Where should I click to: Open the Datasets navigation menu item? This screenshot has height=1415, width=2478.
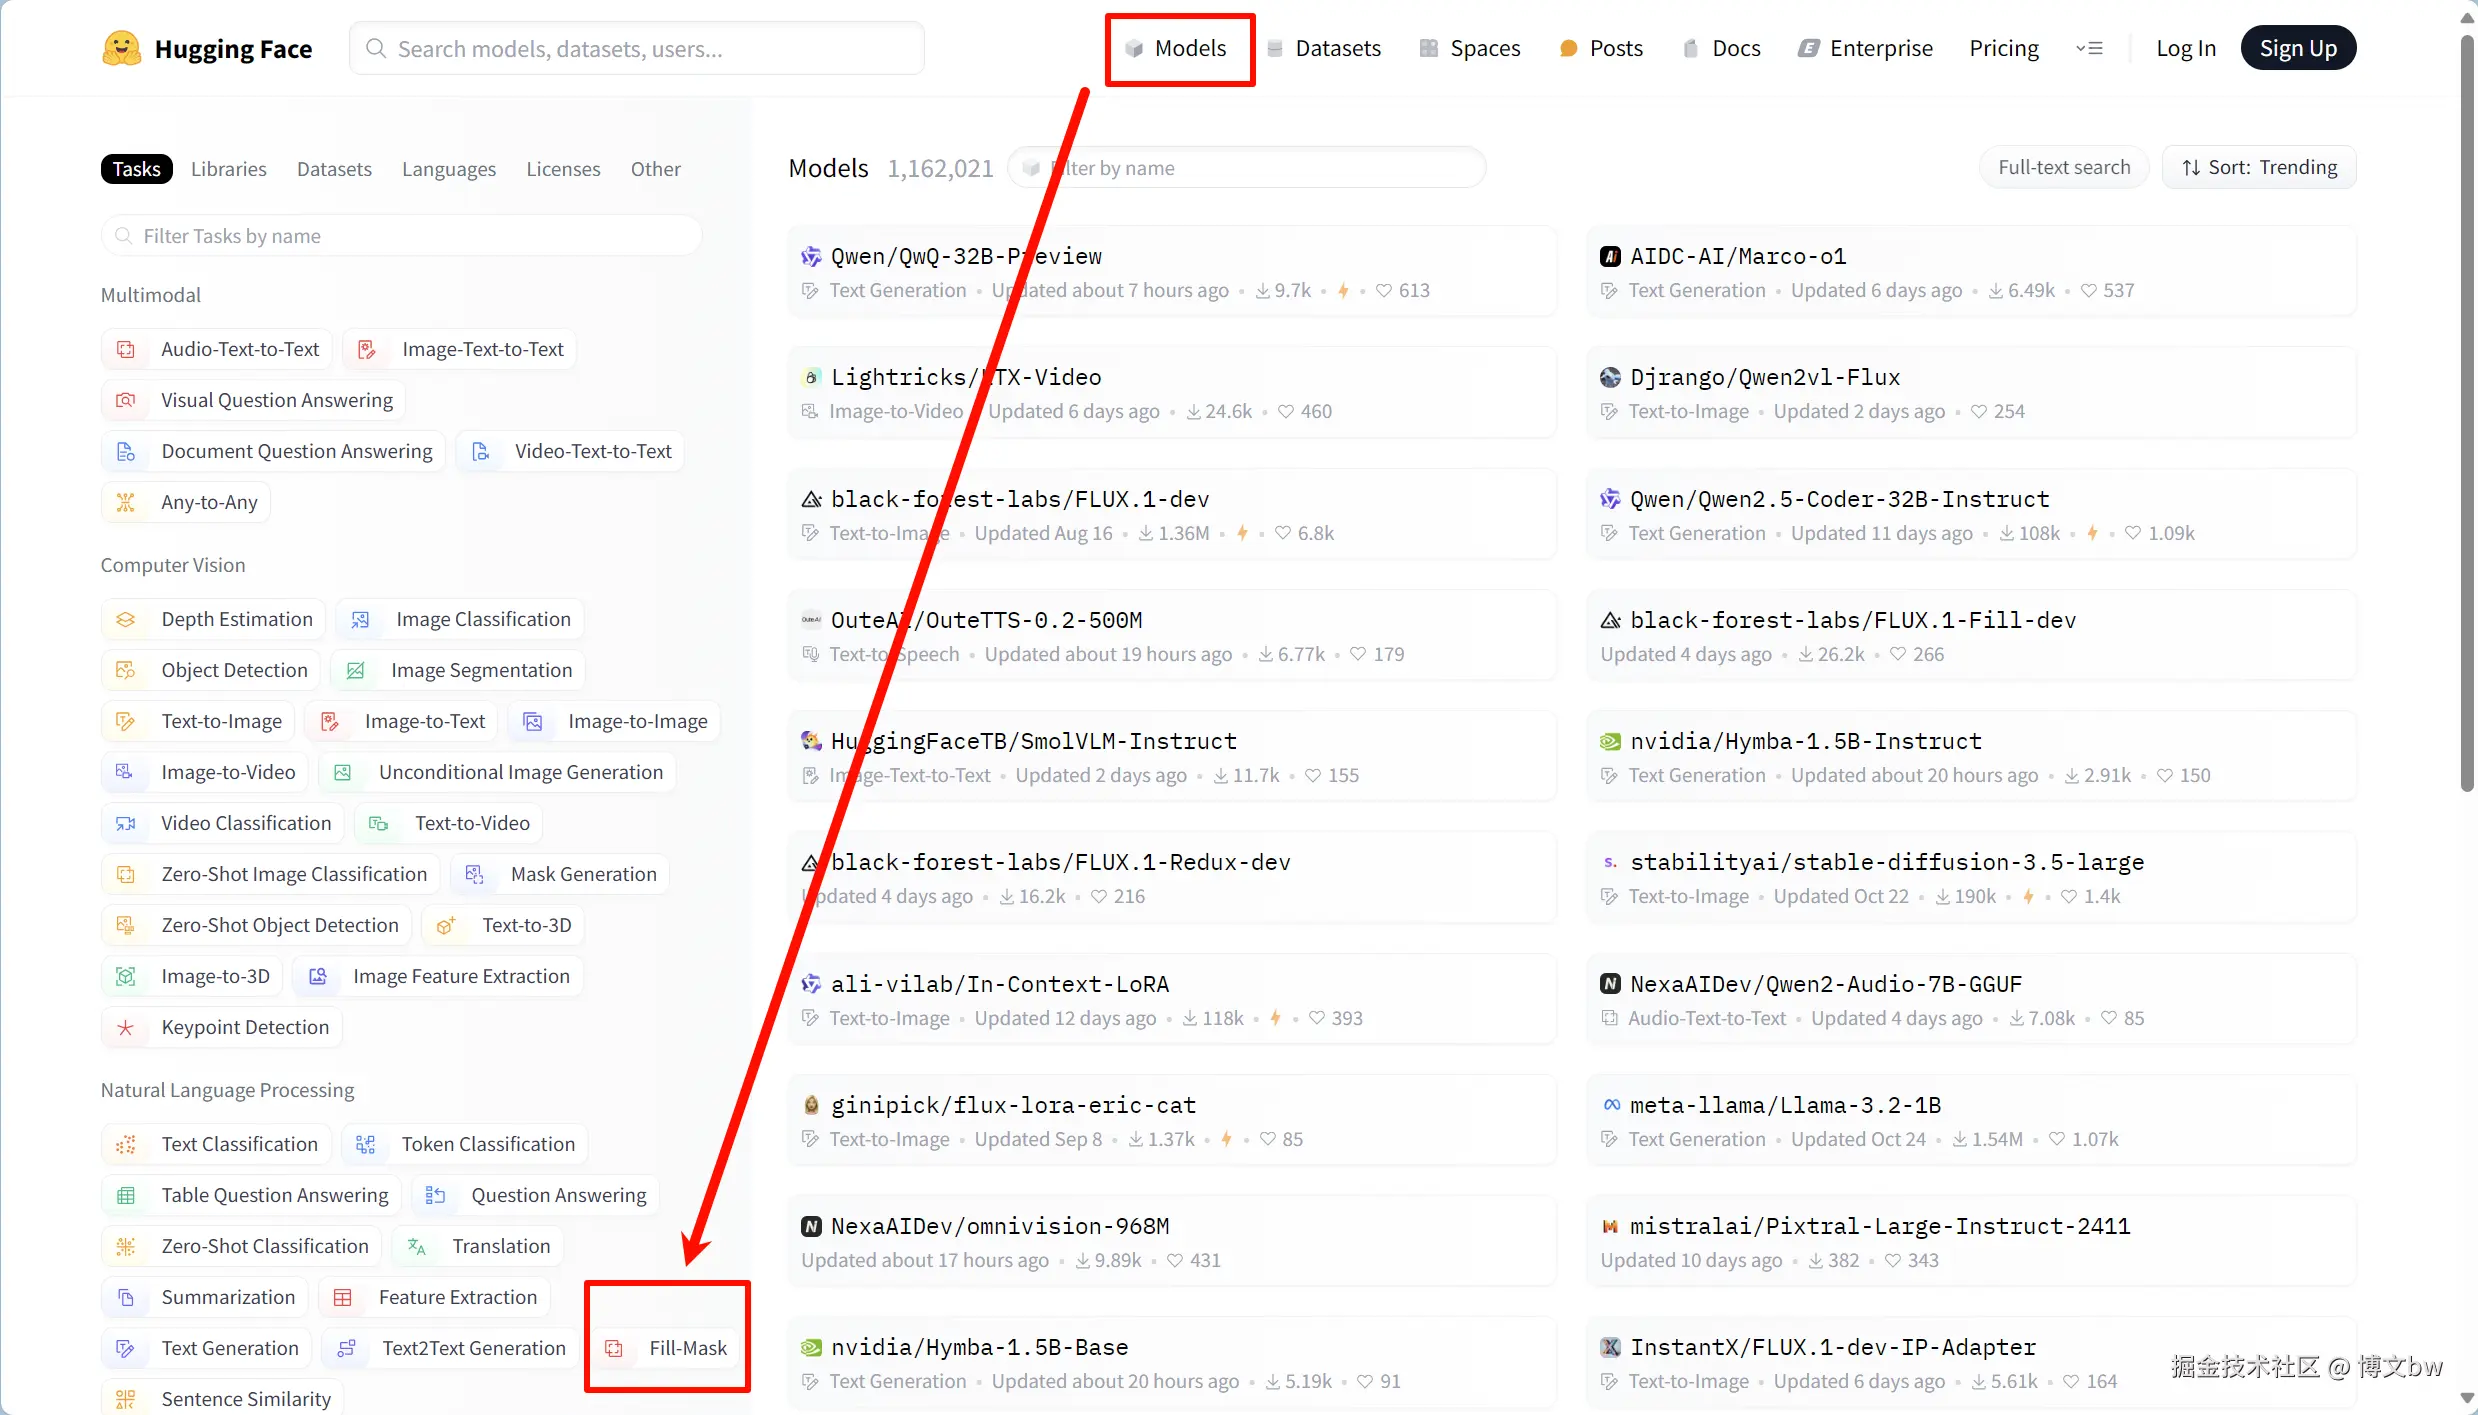1324,48
